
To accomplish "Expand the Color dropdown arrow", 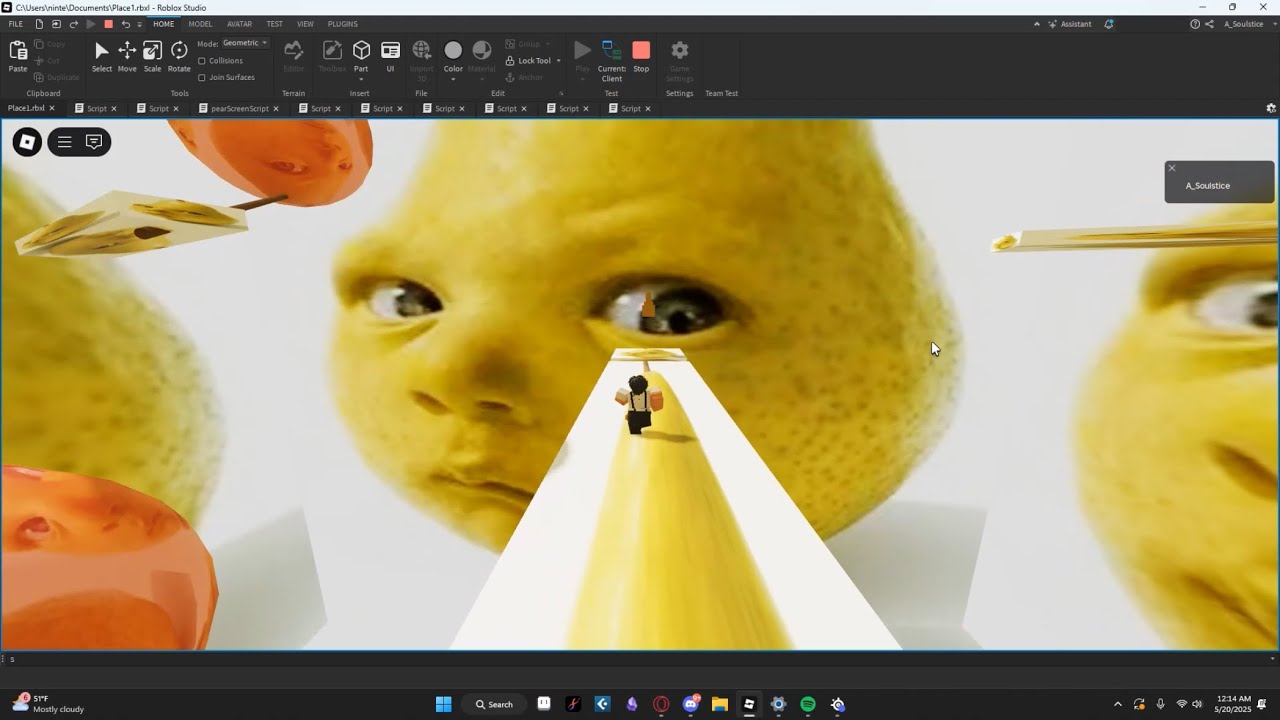I will tap(453, 79).
